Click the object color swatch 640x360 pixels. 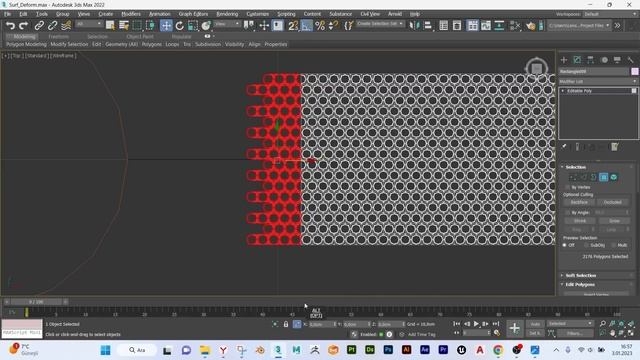(x=635, y=71)
